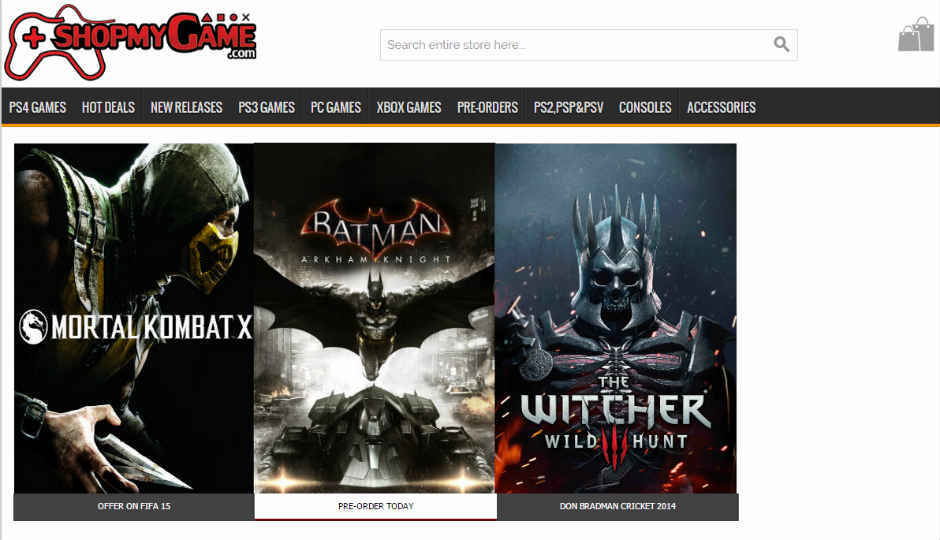Screen dimensions: 940x540
Task: Open the Accessories menu
Action: pos(721,107)
